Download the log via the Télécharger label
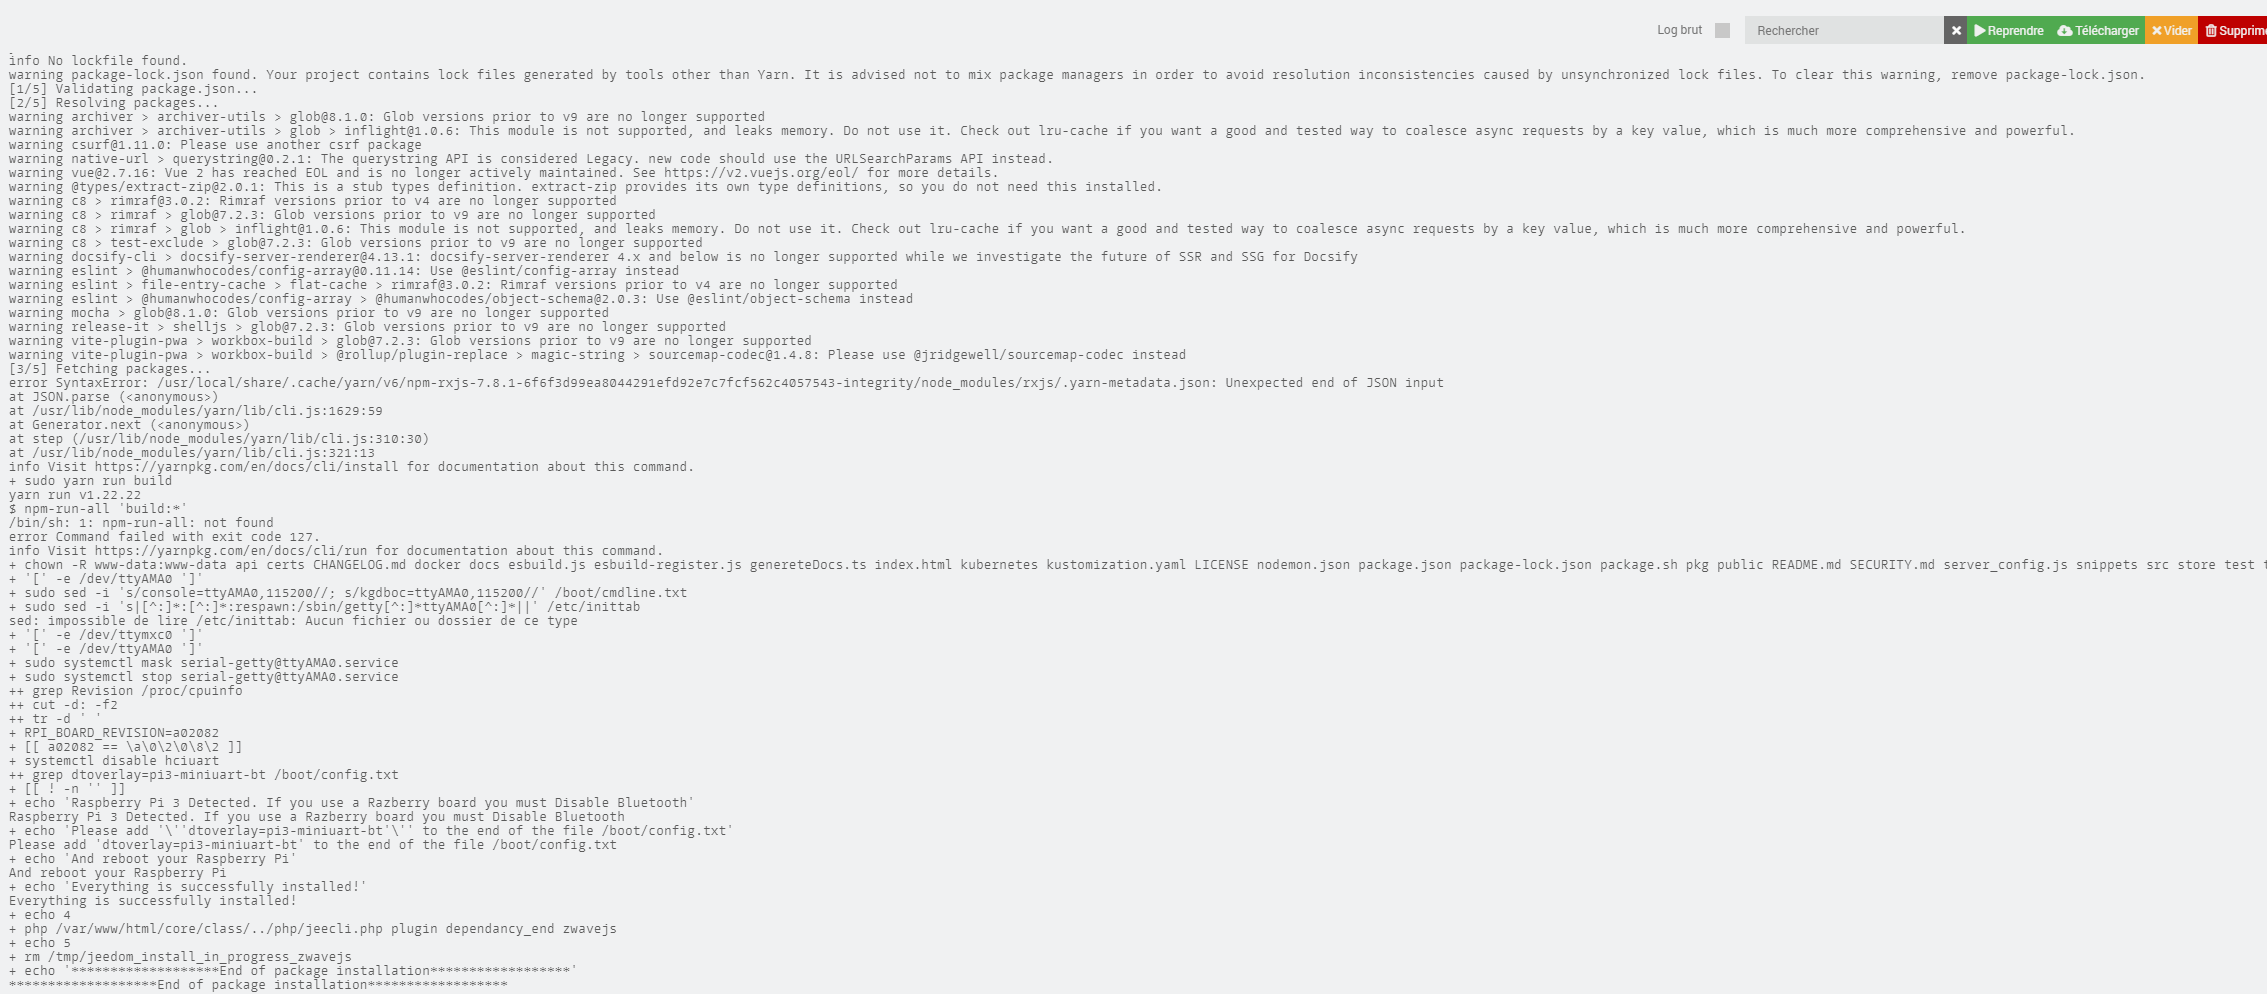Screen dimensions: 2267x994 [2106, 31]
